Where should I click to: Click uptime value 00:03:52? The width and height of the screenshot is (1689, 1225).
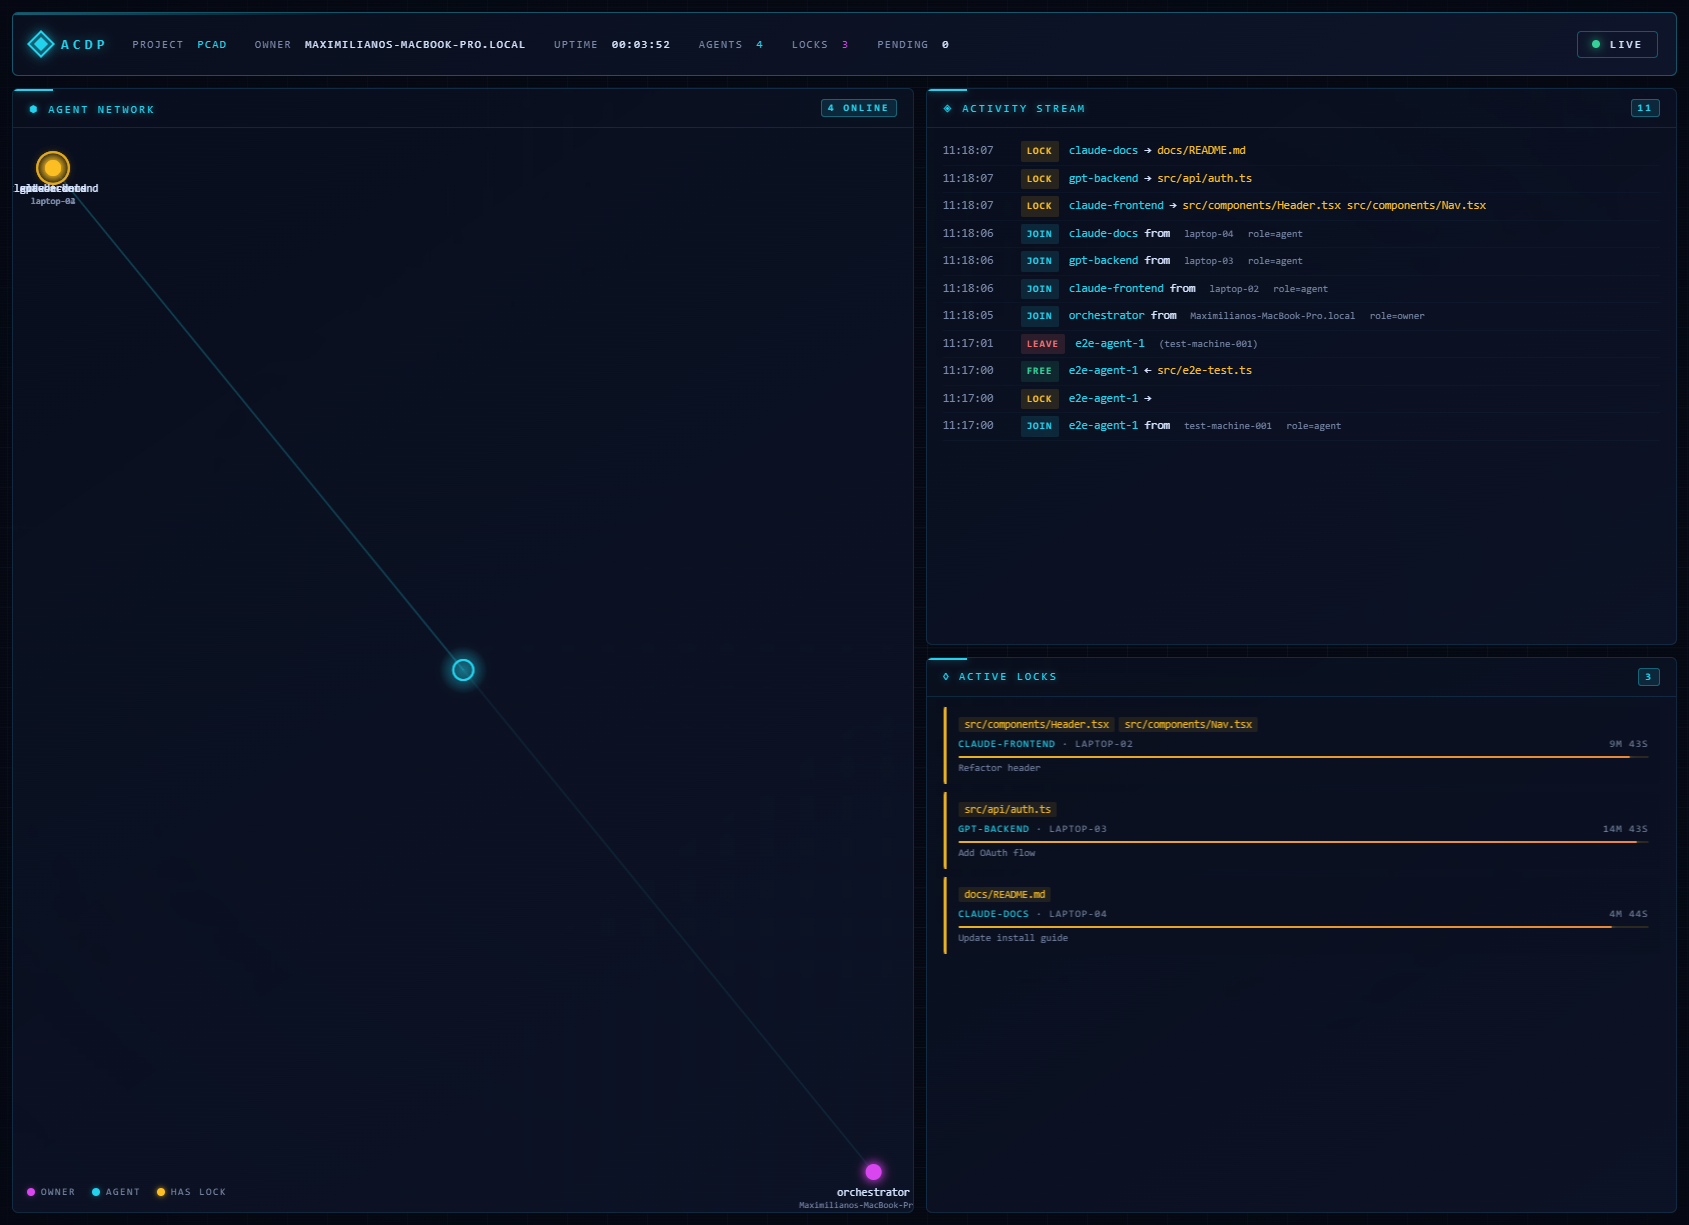[x=641, y=45]
